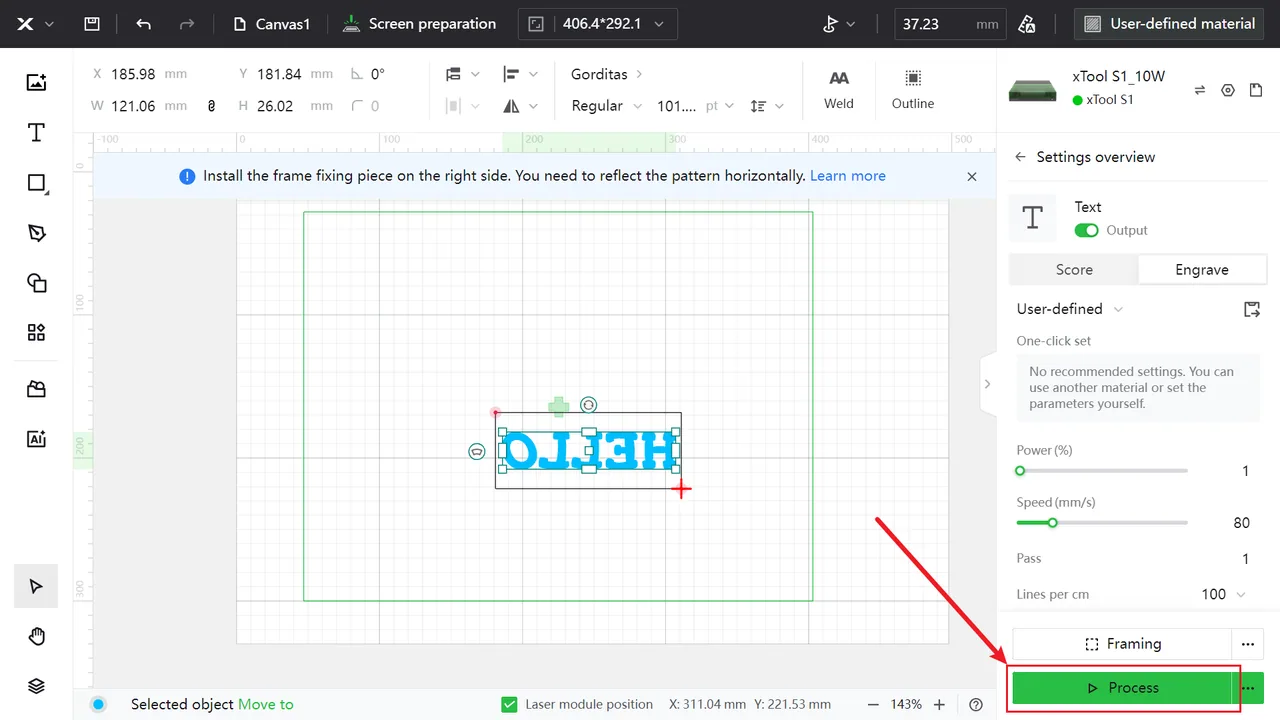Expand the User-defined settings dropdown
The image size is (1280, 720).
1070,309
